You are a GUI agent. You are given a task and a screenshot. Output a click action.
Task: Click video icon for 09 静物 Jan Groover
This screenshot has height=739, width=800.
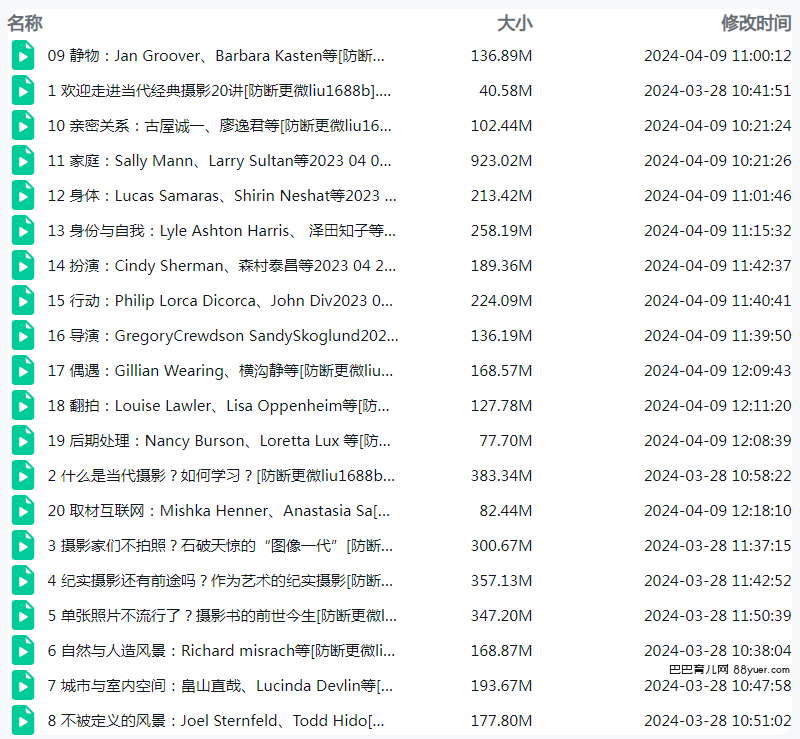click(23, 56)
